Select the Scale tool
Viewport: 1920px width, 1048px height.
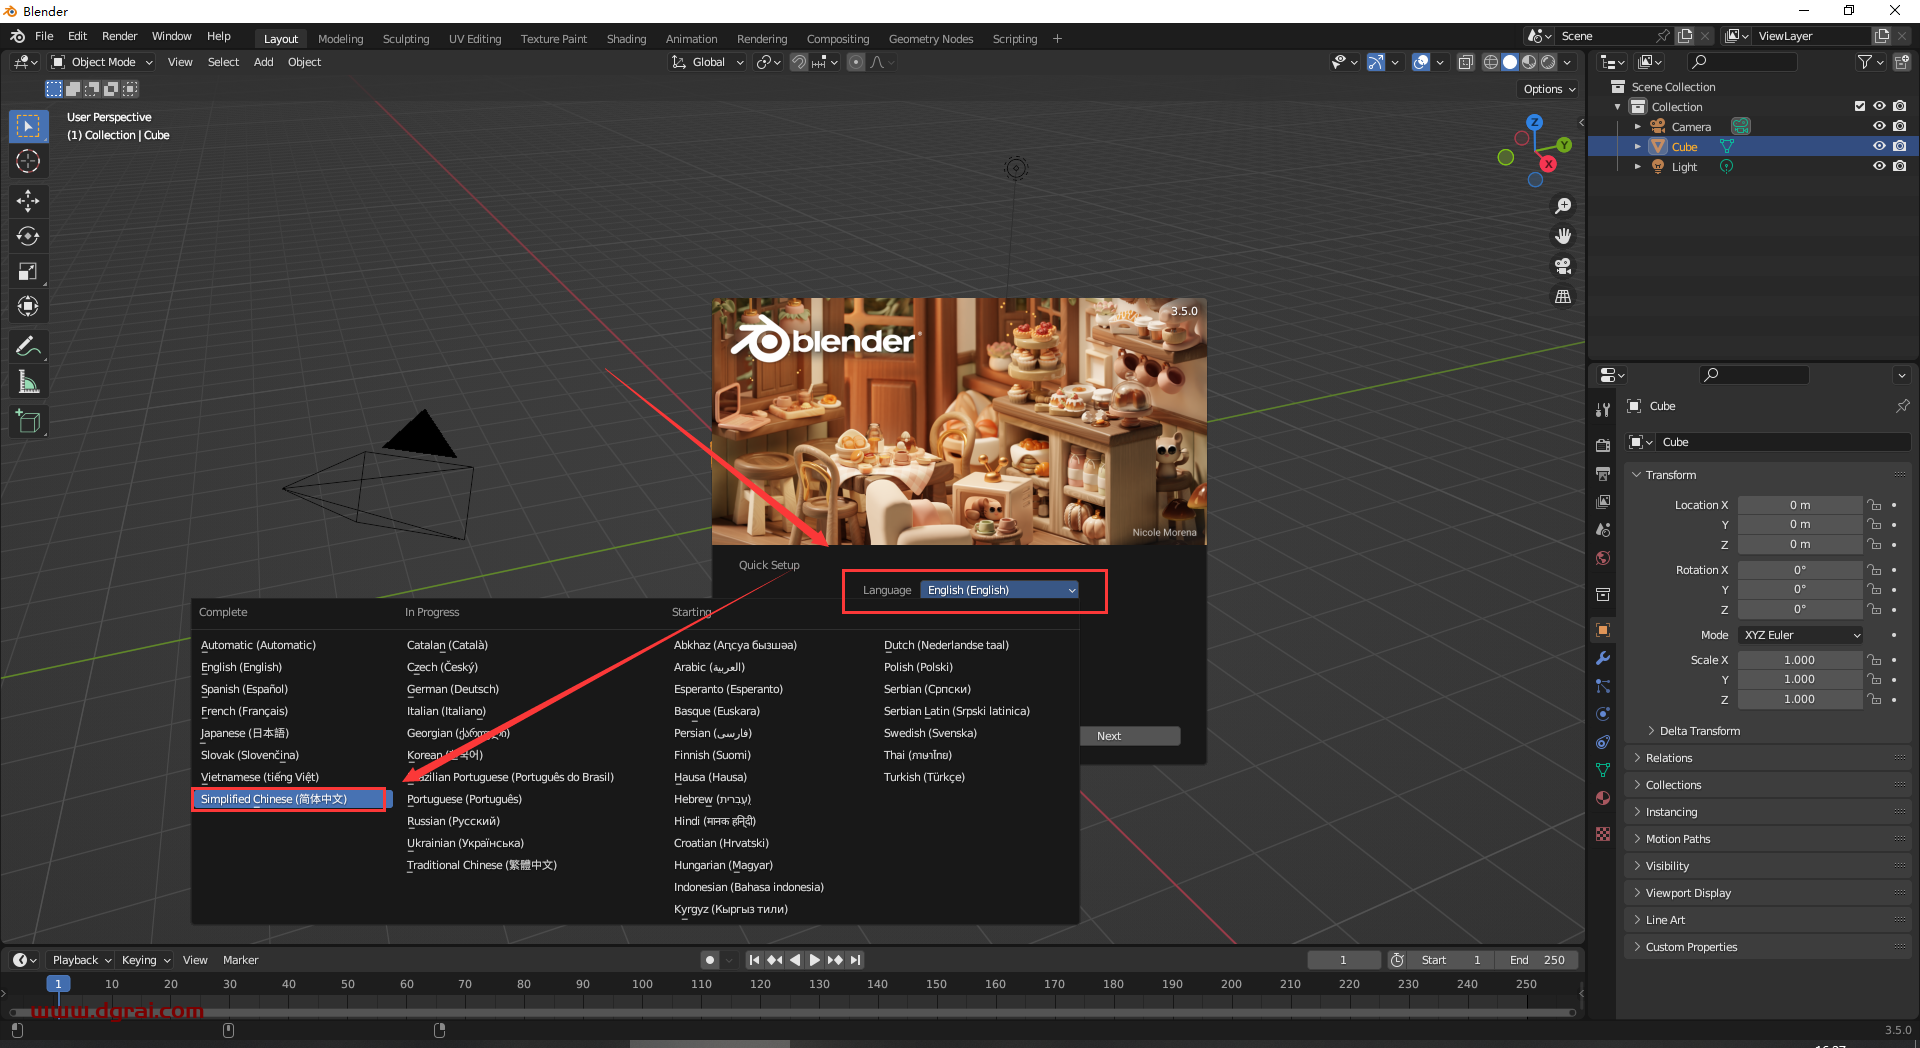[x=28, y=271]
